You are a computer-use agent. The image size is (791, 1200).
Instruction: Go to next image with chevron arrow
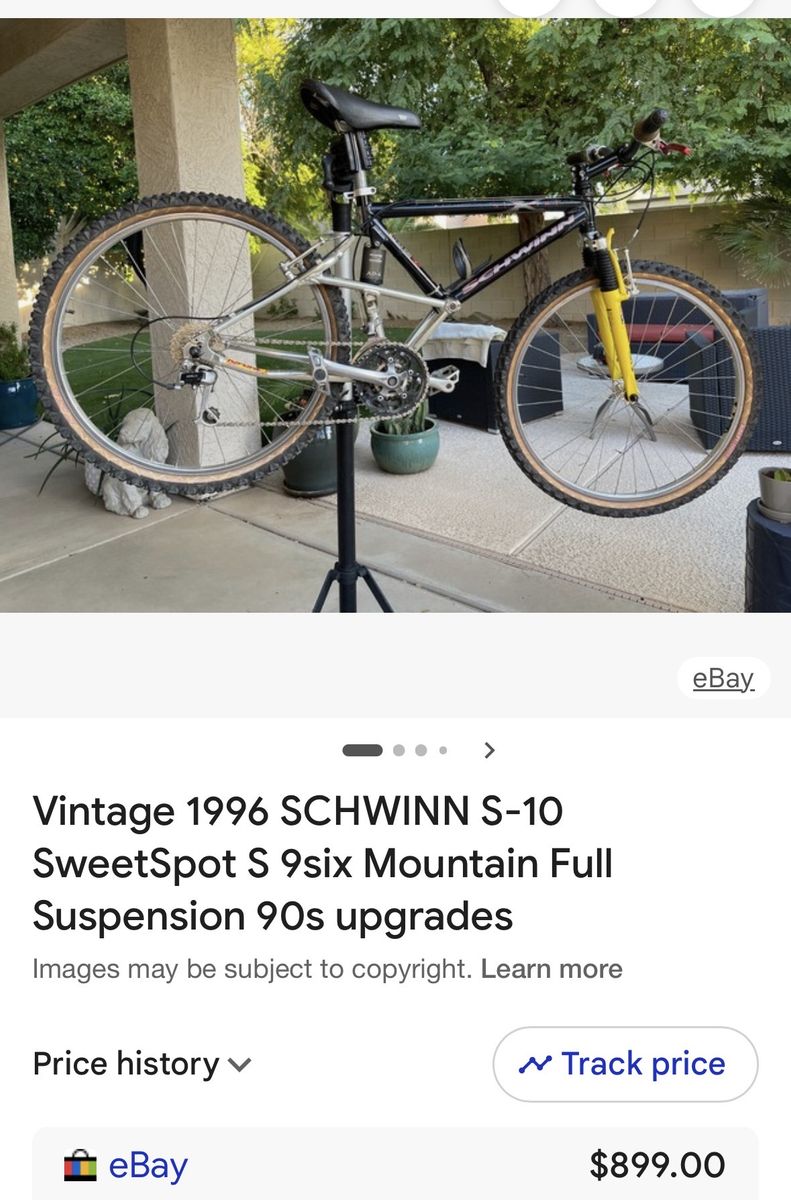pyautogui.click(x=489, y=750)
